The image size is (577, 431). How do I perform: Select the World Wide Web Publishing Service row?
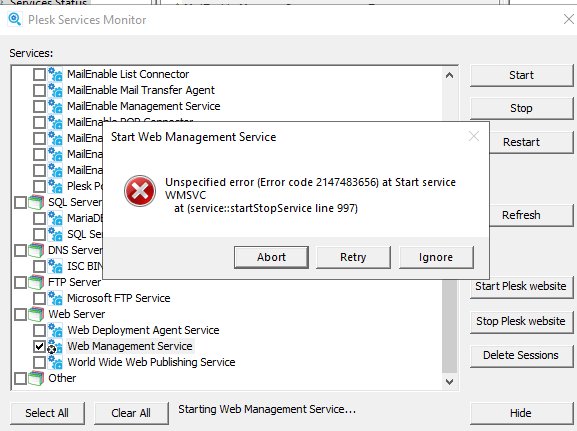[x=151, y=362]
